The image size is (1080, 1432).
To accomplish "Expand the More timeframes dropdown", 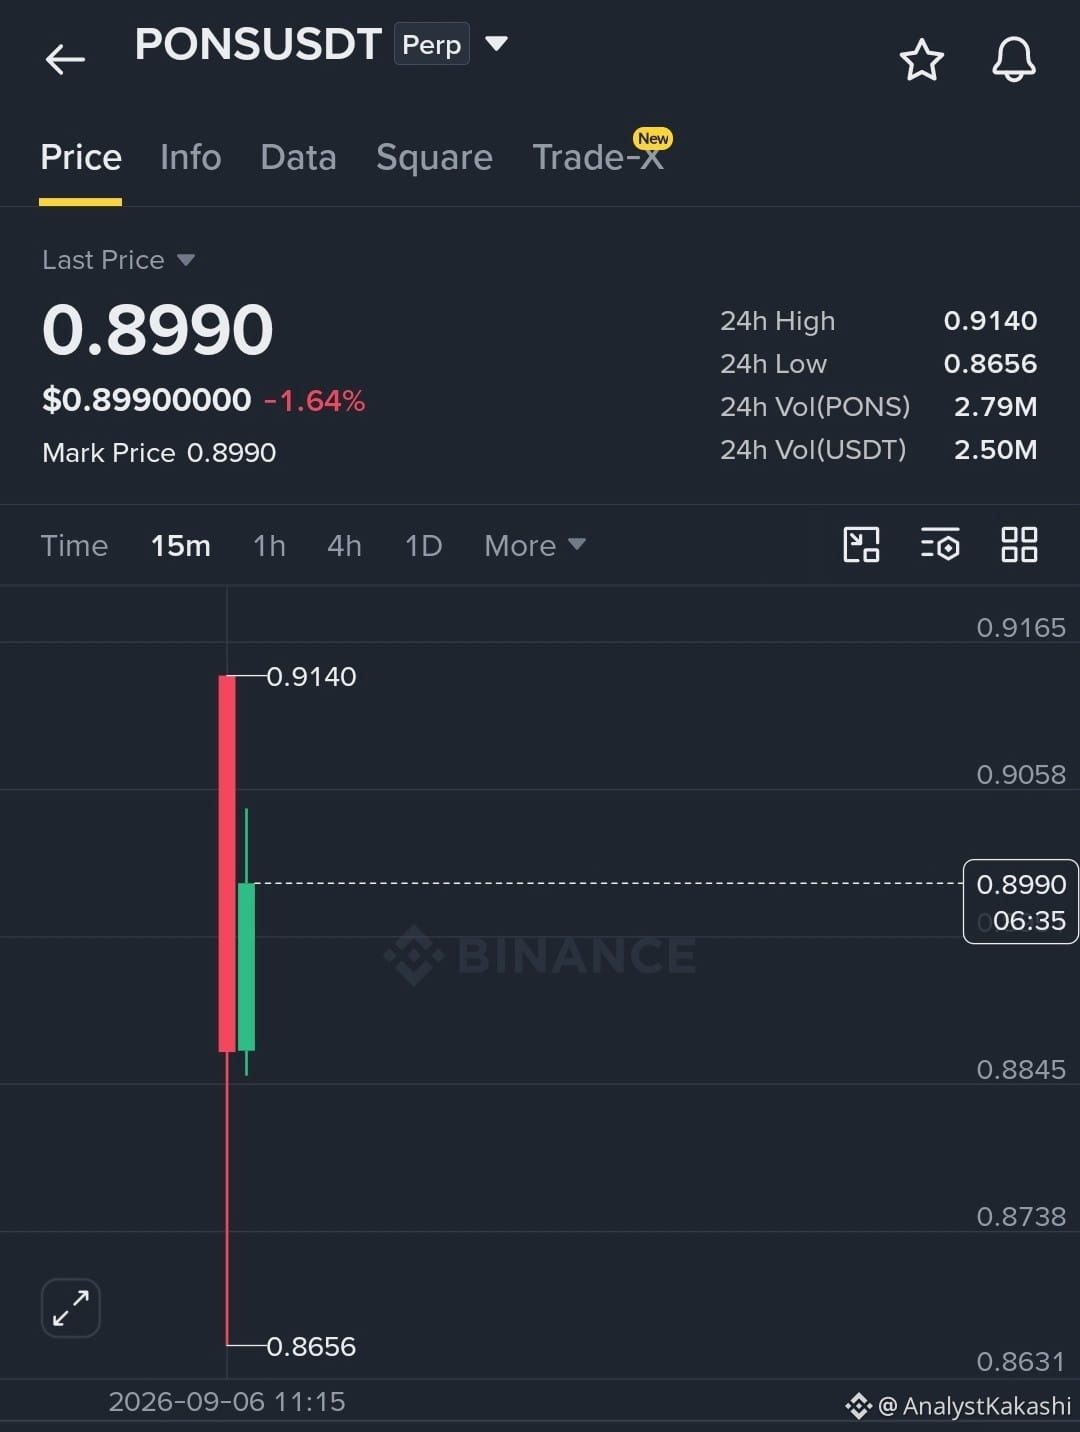I will pos(534,546).
